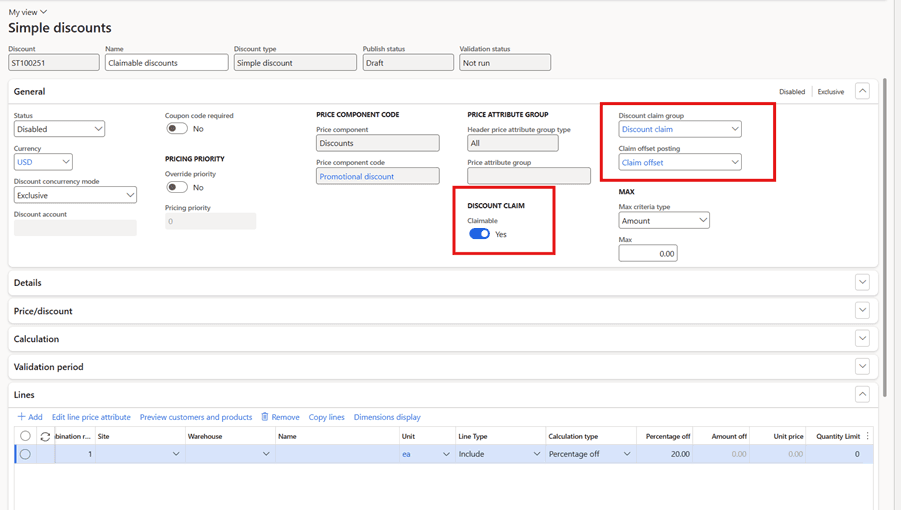901x510 pixels.
Task: Click the Publish status field Draft
Action: point(408,63)
